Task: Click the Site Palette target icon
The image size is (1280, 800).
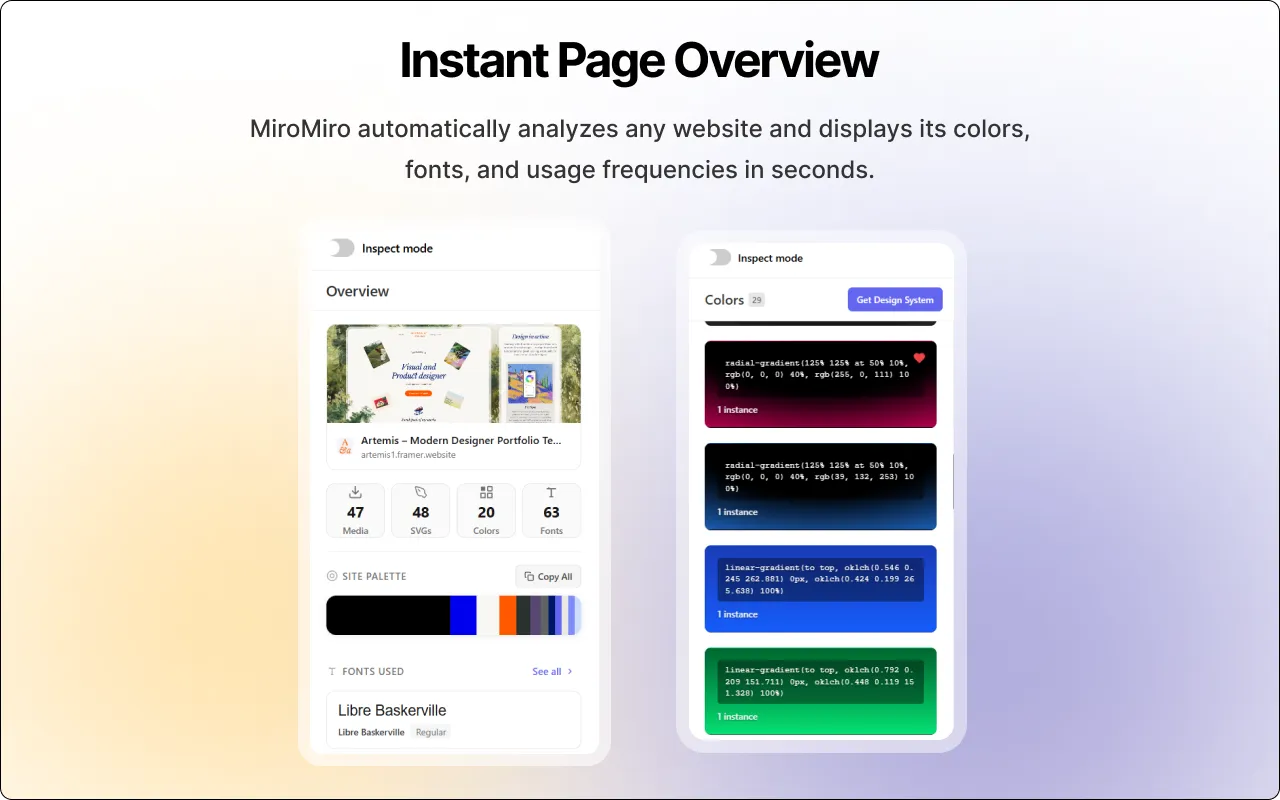Action: pos(332,576)
